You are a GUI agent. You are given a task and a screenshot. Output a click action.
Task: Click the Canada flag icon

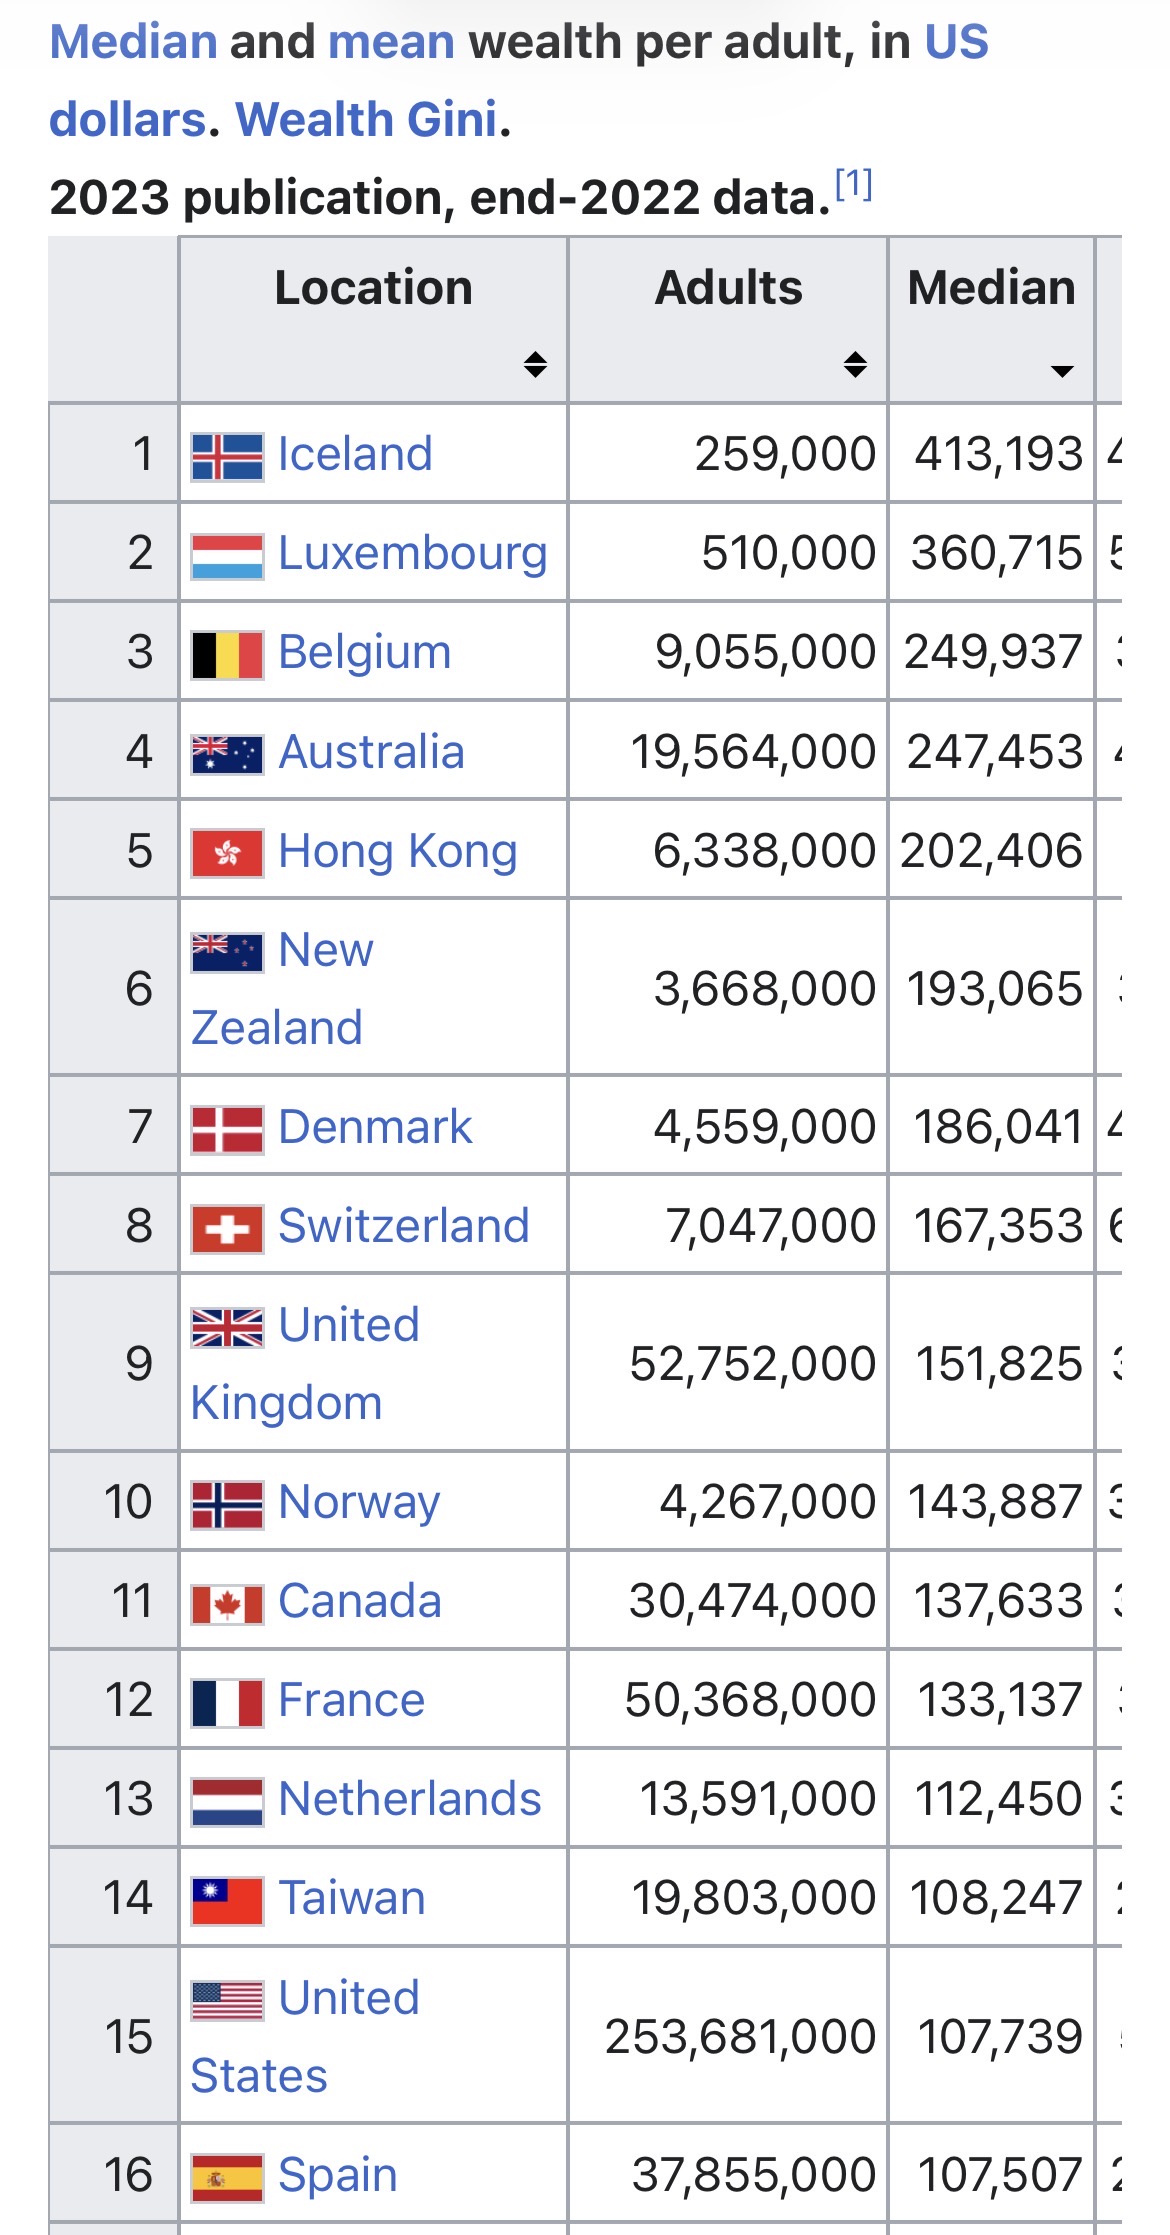228,1604
